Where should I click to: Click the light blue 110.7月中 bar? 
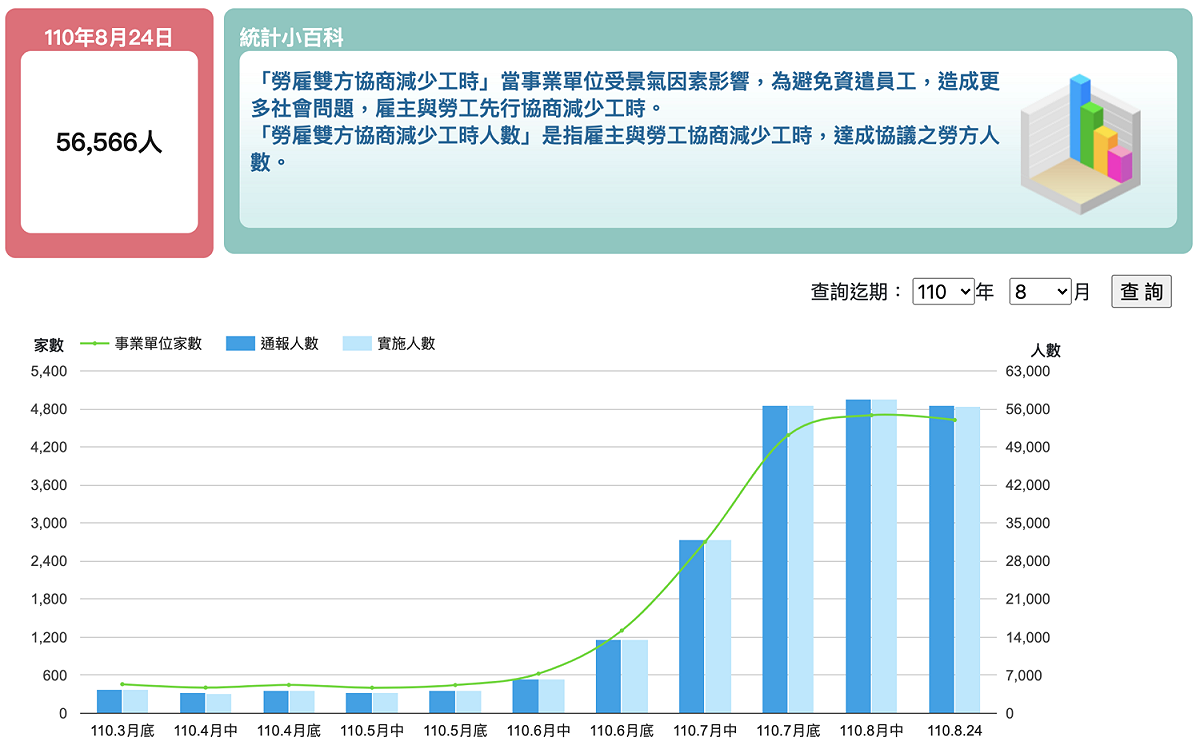click(718, 626)
